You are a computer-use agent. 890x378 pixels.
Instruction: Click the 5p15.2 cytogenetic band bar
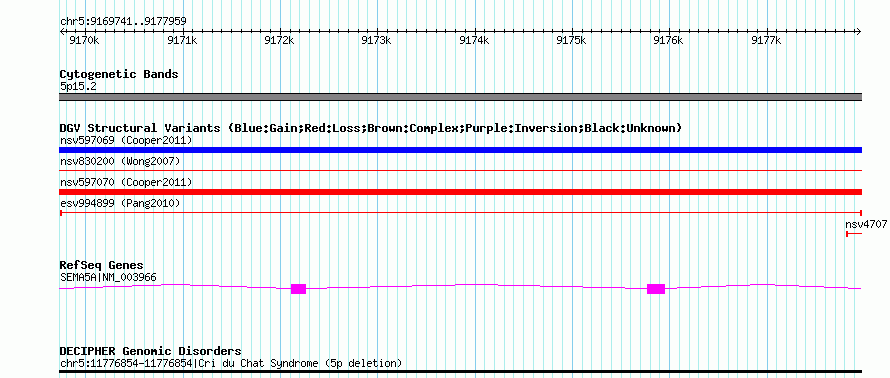point(460,97)
